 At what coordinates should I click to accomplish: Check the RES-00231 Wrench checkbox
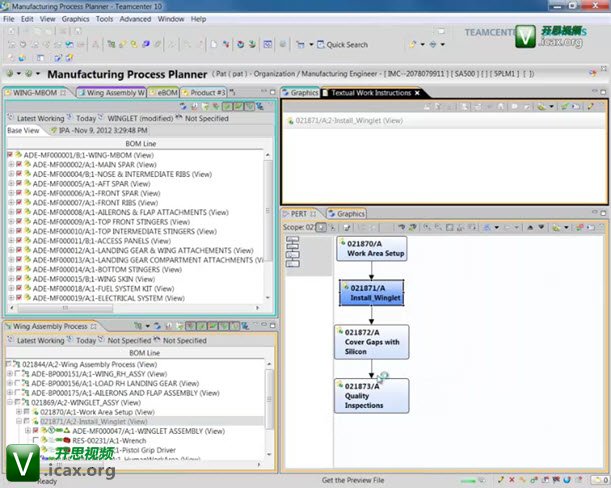37,440
